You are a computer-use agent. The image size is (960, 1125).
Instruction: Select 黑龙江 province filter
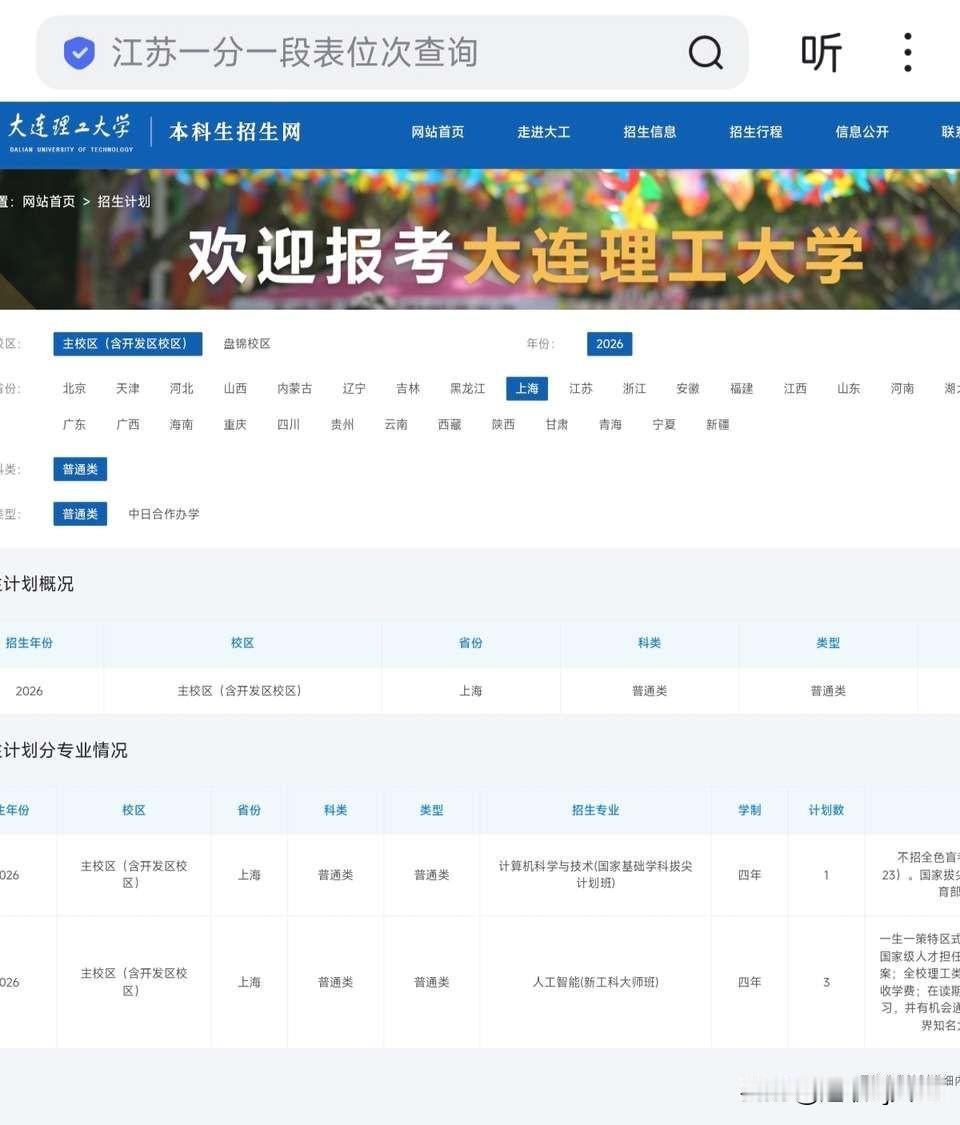(x=468, y=388)
